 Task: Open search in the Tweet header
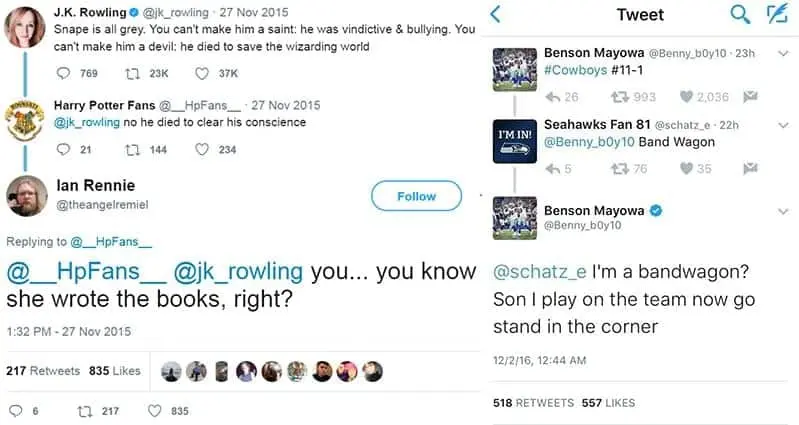click(x=741, y=14)
